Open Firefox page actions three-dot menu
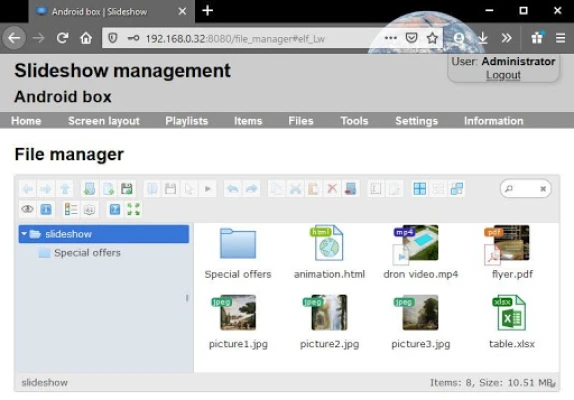Viewport: 574px width, 400px height. (x=391, y=38)
